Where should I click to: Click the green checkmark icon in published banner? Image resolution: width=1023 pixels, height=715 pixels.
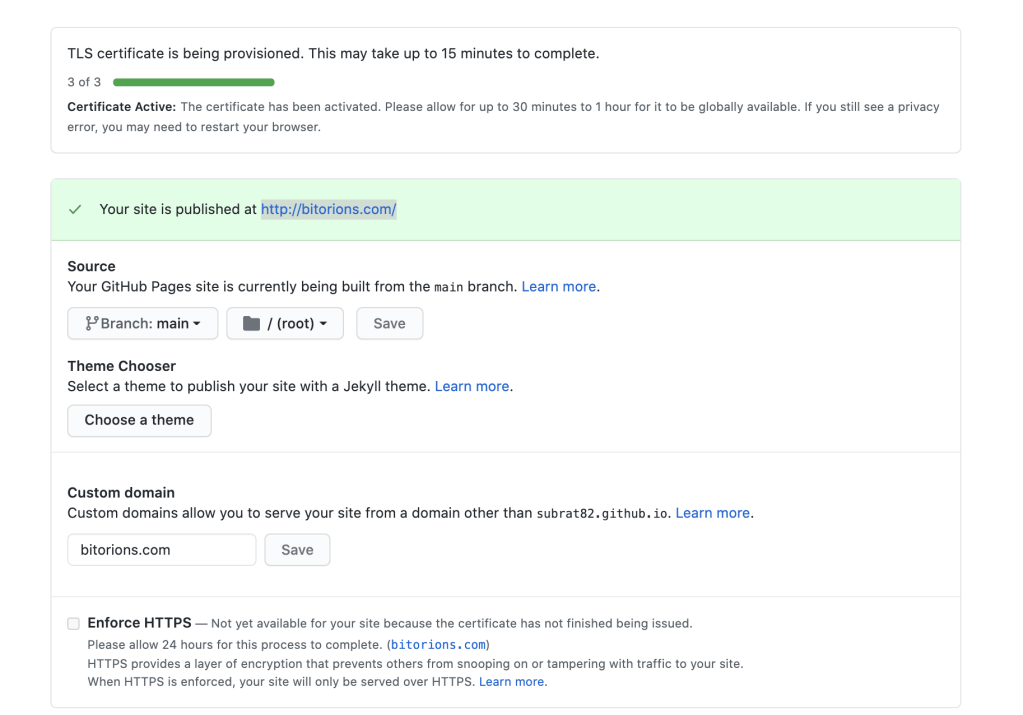tap(75, 210)
